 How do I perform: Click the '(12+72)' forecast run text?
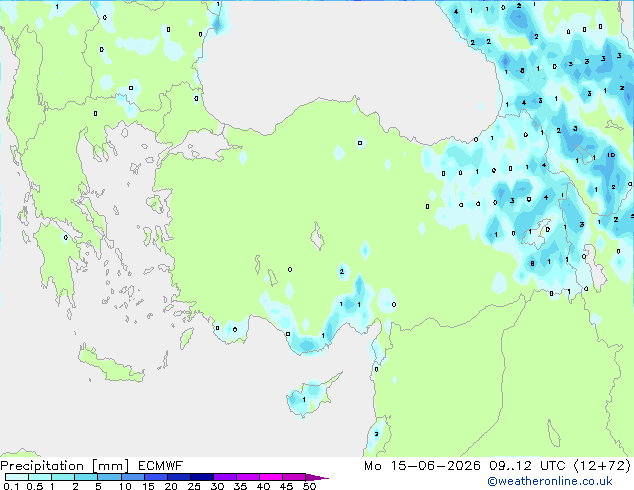(602, 466)
